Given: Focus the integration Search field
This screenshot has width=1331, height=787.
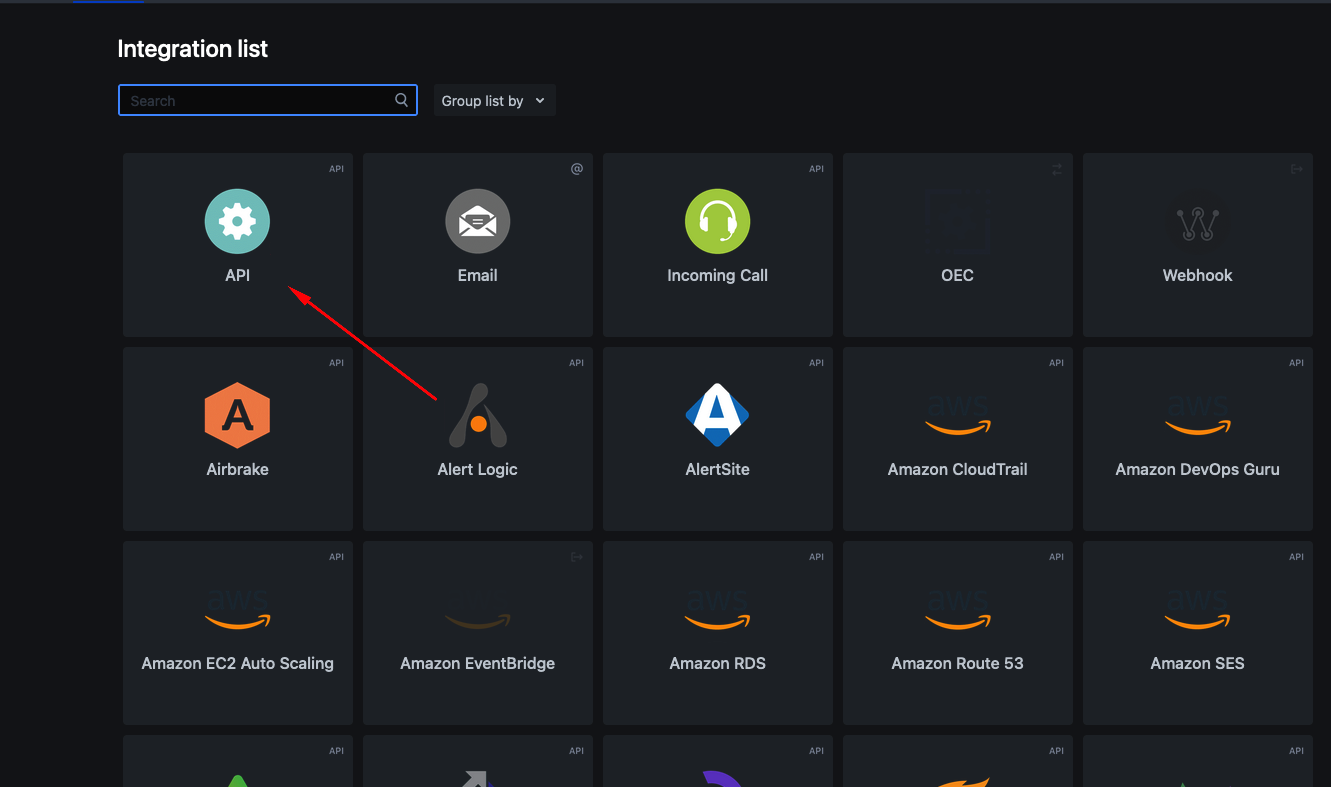Looking at the screenshot, I should point(268,100).
